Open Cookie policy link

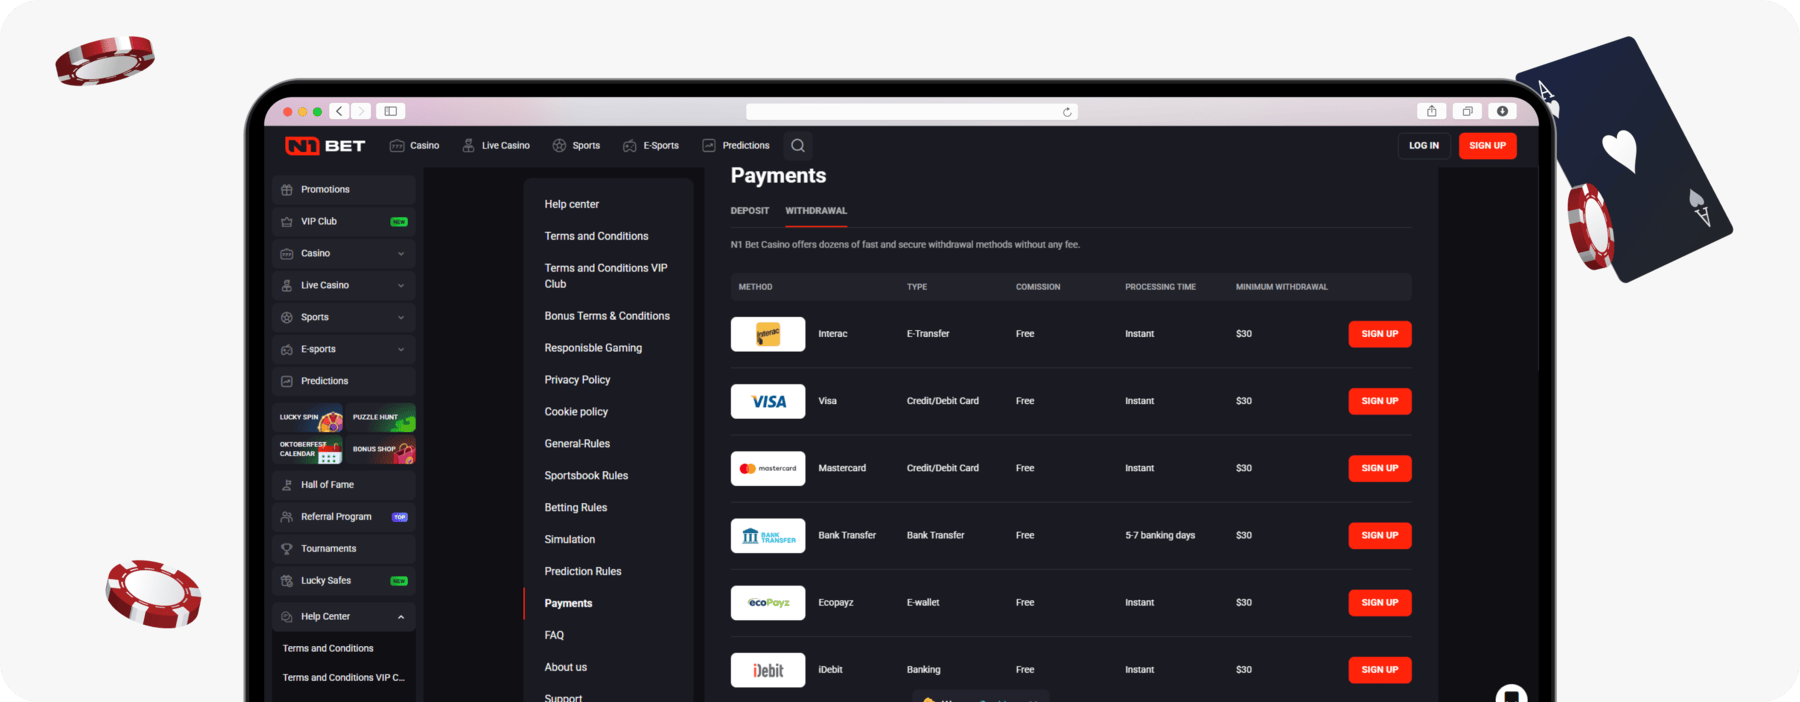pos(576,412)
